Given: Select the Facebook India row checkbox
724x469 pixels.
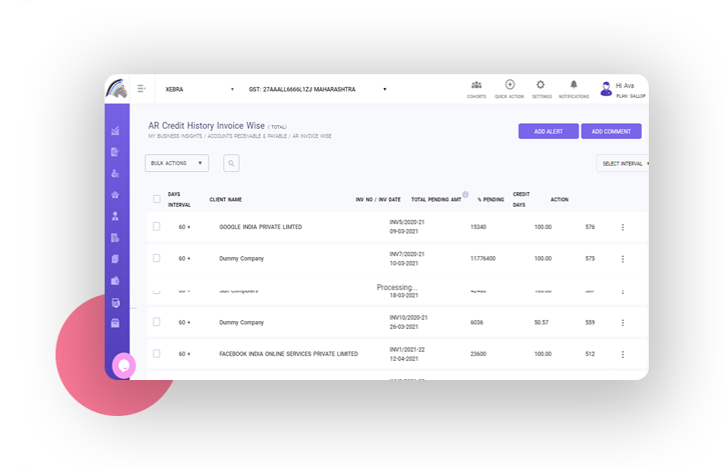Looking at the screenshot, I should point(157,353).
